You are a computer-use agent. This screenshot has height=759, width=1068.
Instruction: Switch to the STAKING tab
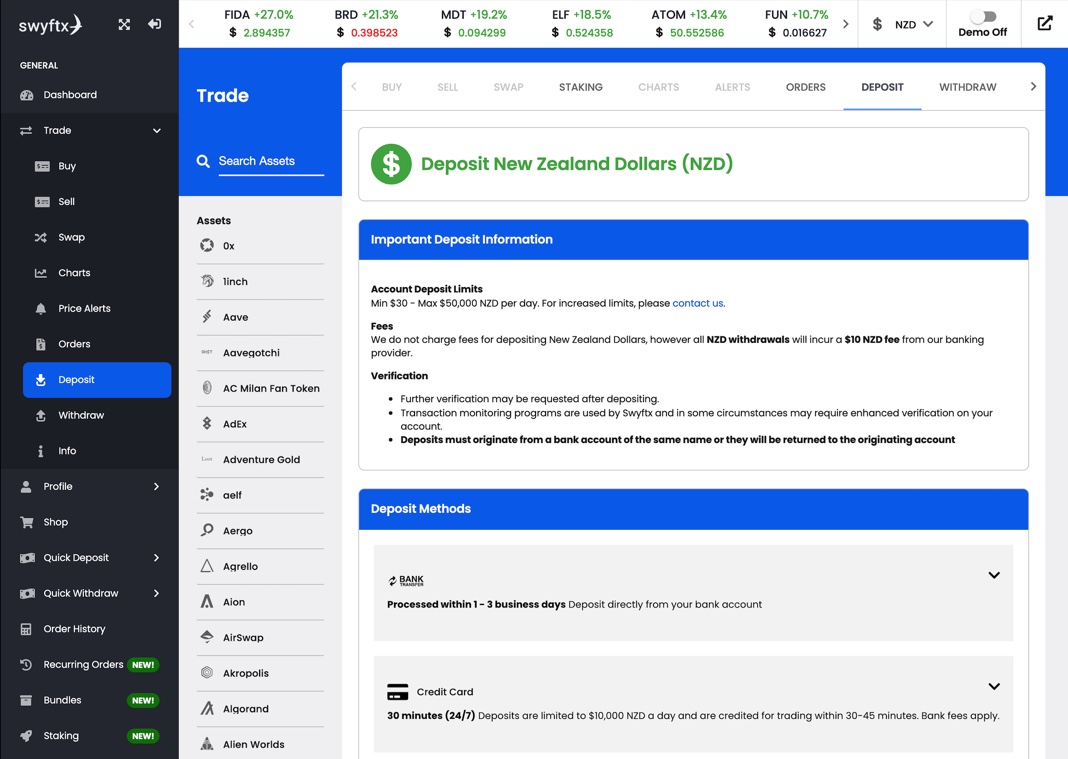tap(581, 87)
